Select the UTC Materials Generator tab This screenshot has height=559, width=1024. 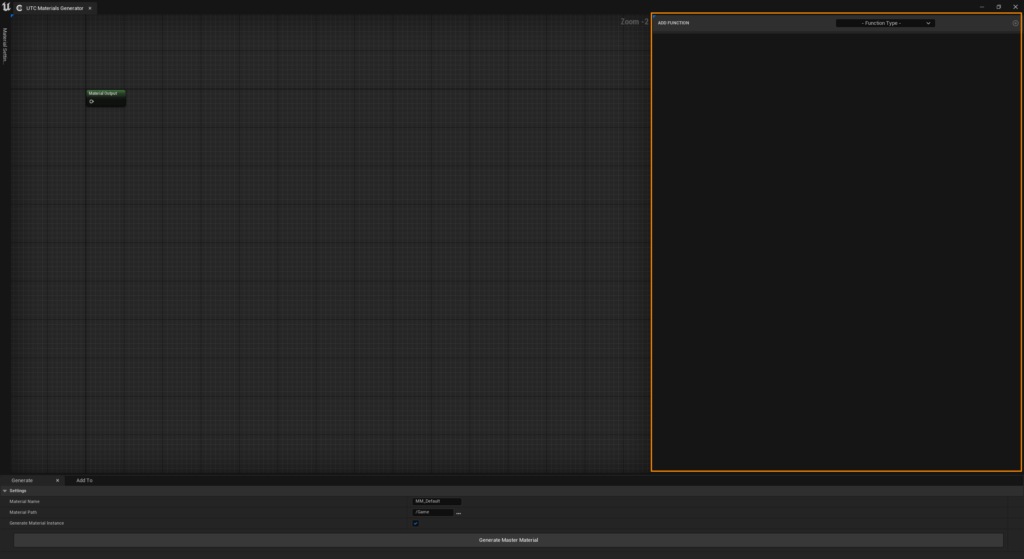click(x=55, y=8)
